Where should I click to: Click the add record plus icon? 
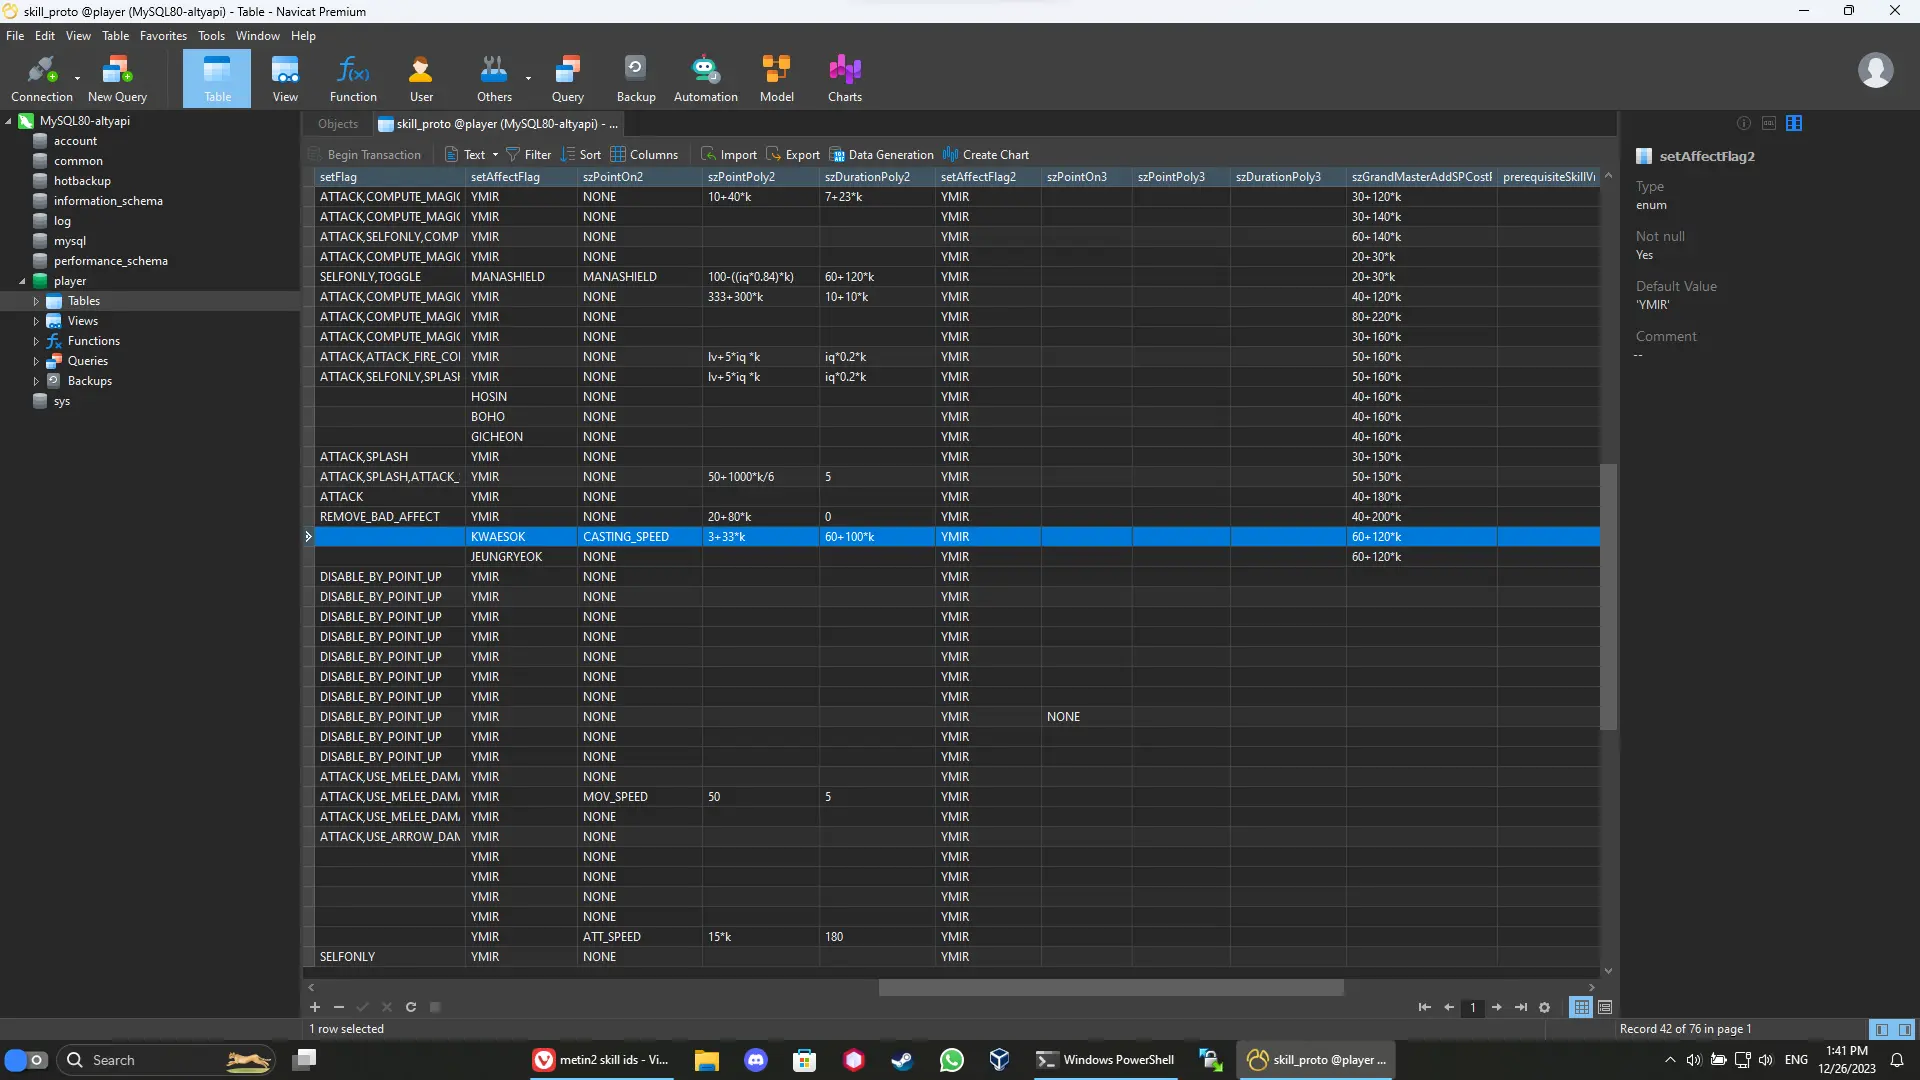pos(314,1007)
